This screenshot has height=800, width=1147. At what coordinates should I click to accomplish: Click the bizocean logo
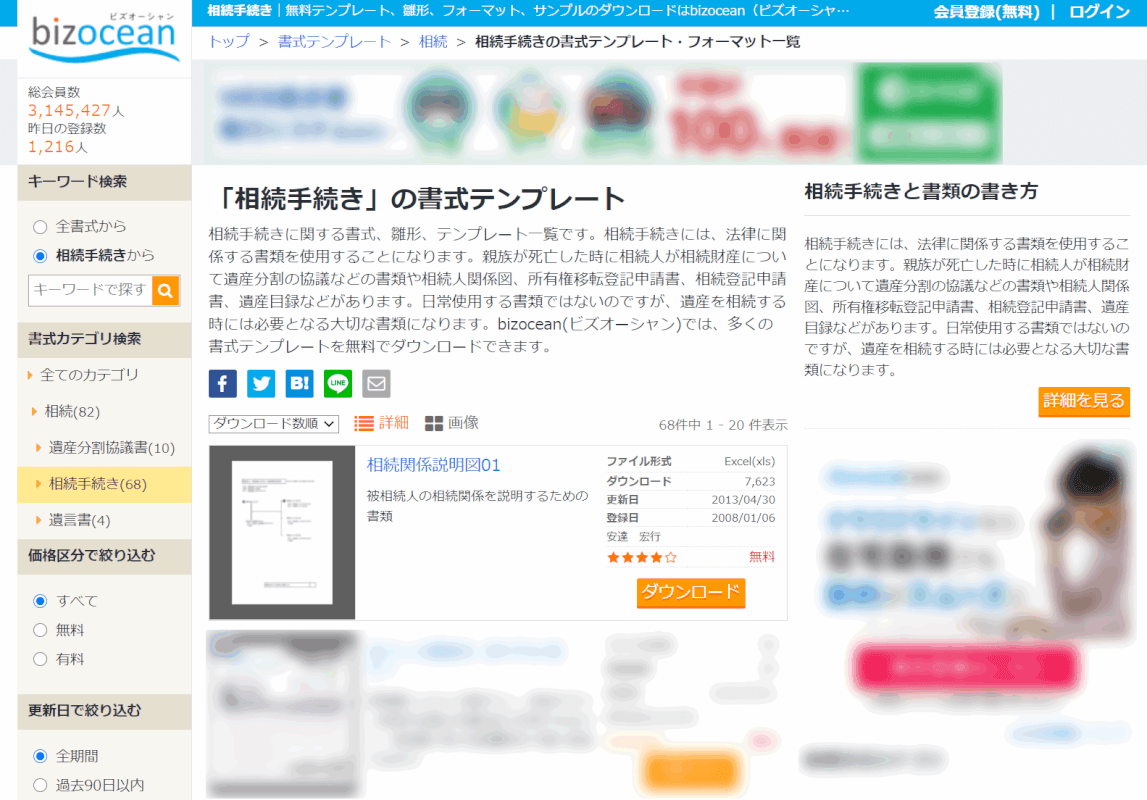point(104,38)
